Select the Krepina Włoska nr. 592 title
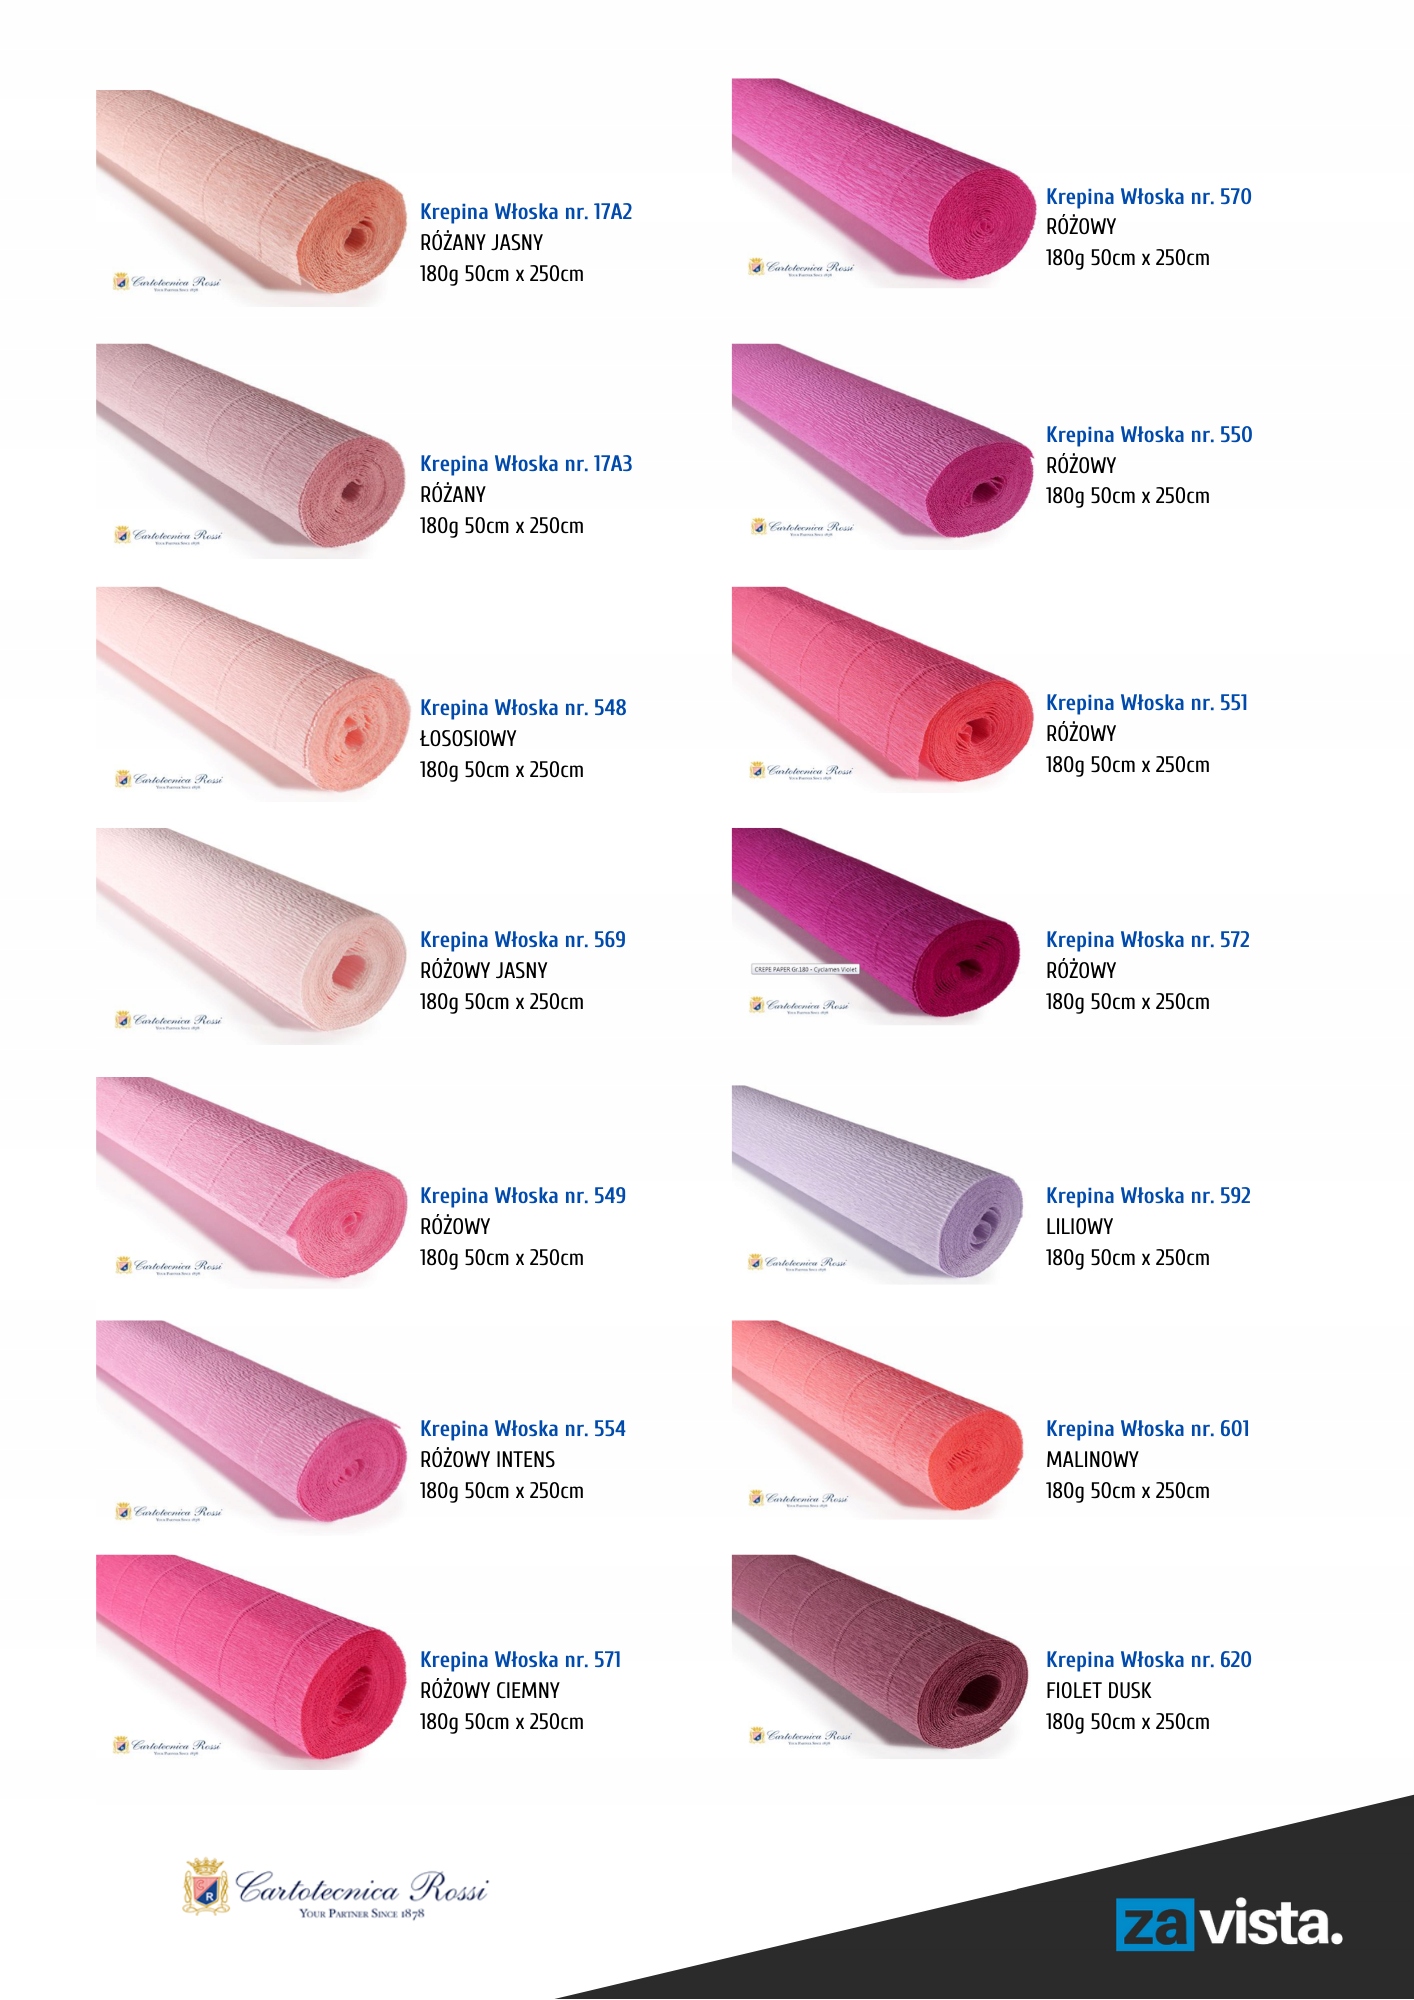The height and width of the screenshot is (2000, 1414). tap(1148, 1196)
